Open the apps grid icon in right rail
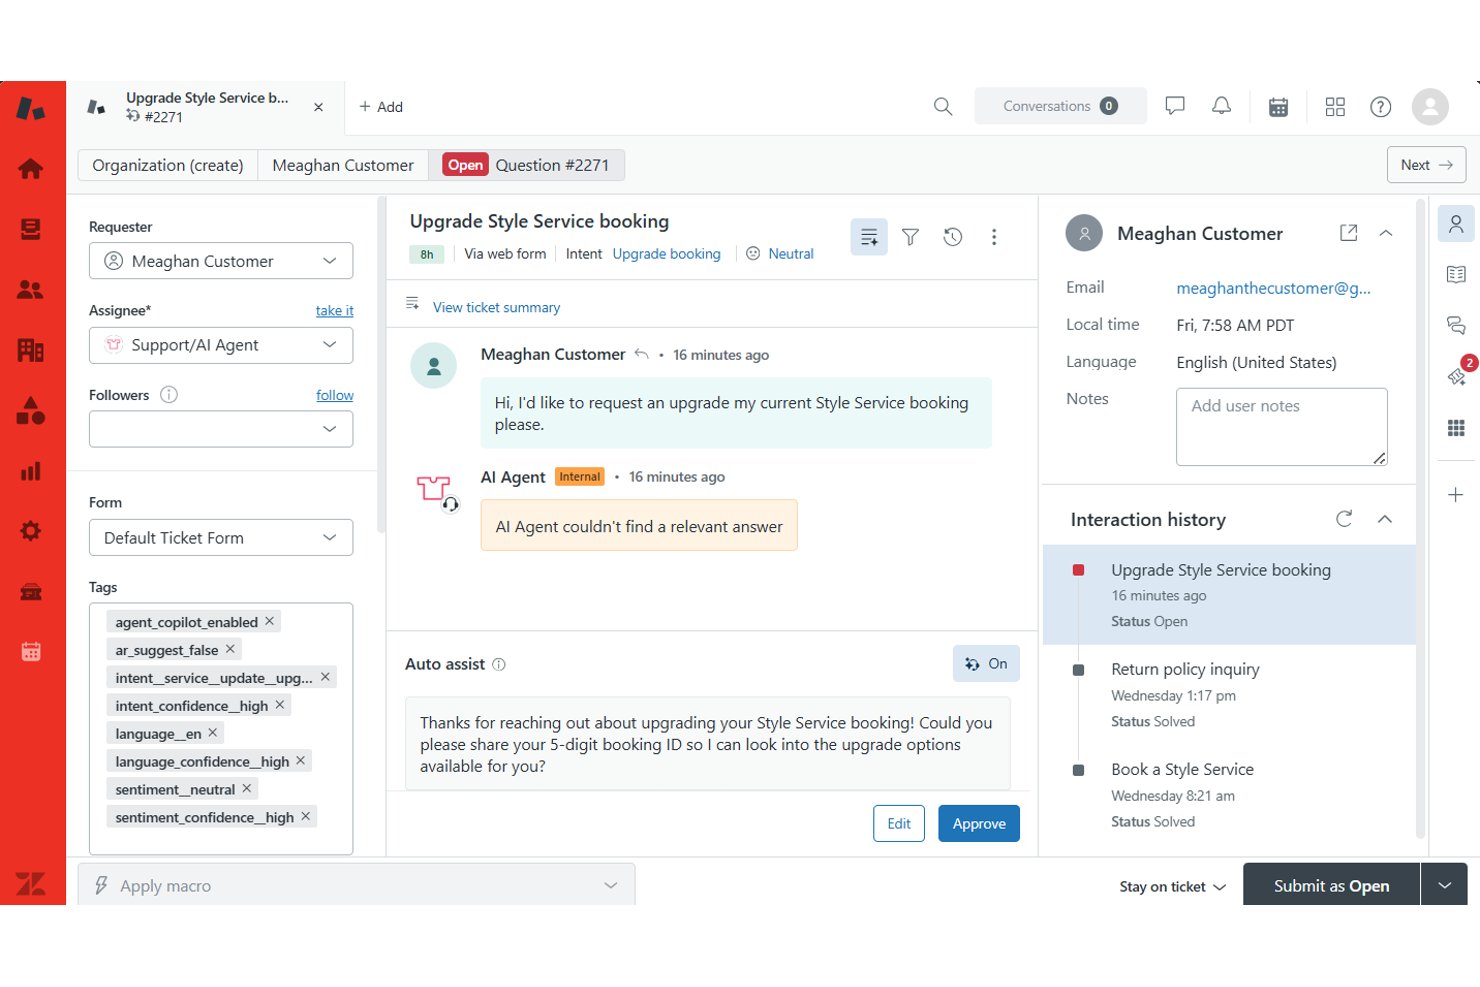Screen dimensions: 1480x987 pos(1456,428)
